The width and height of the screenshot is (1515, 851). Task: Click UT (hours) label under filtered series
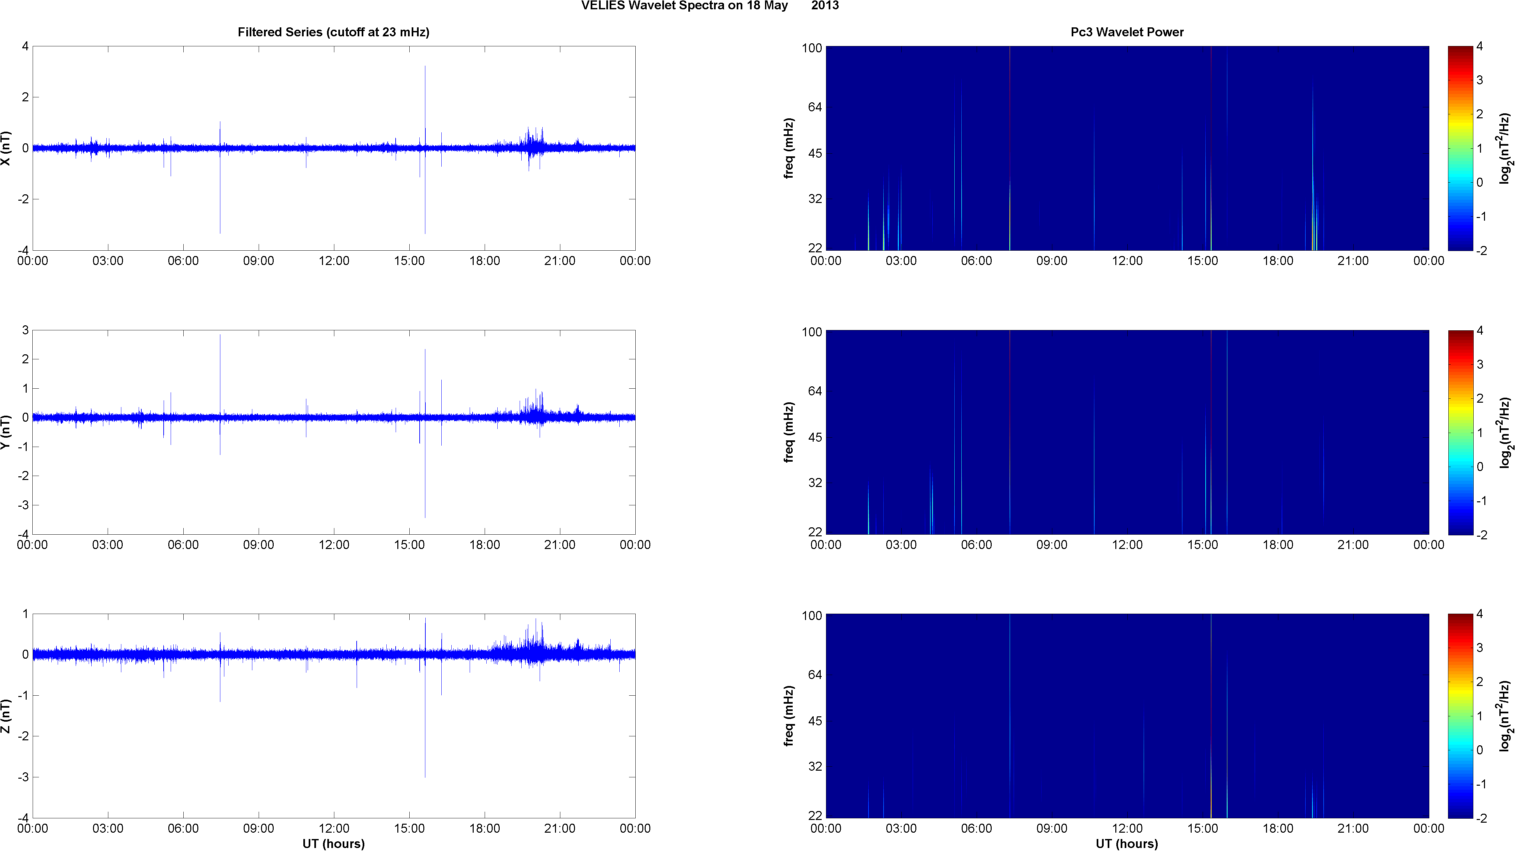tap(333, 844)
